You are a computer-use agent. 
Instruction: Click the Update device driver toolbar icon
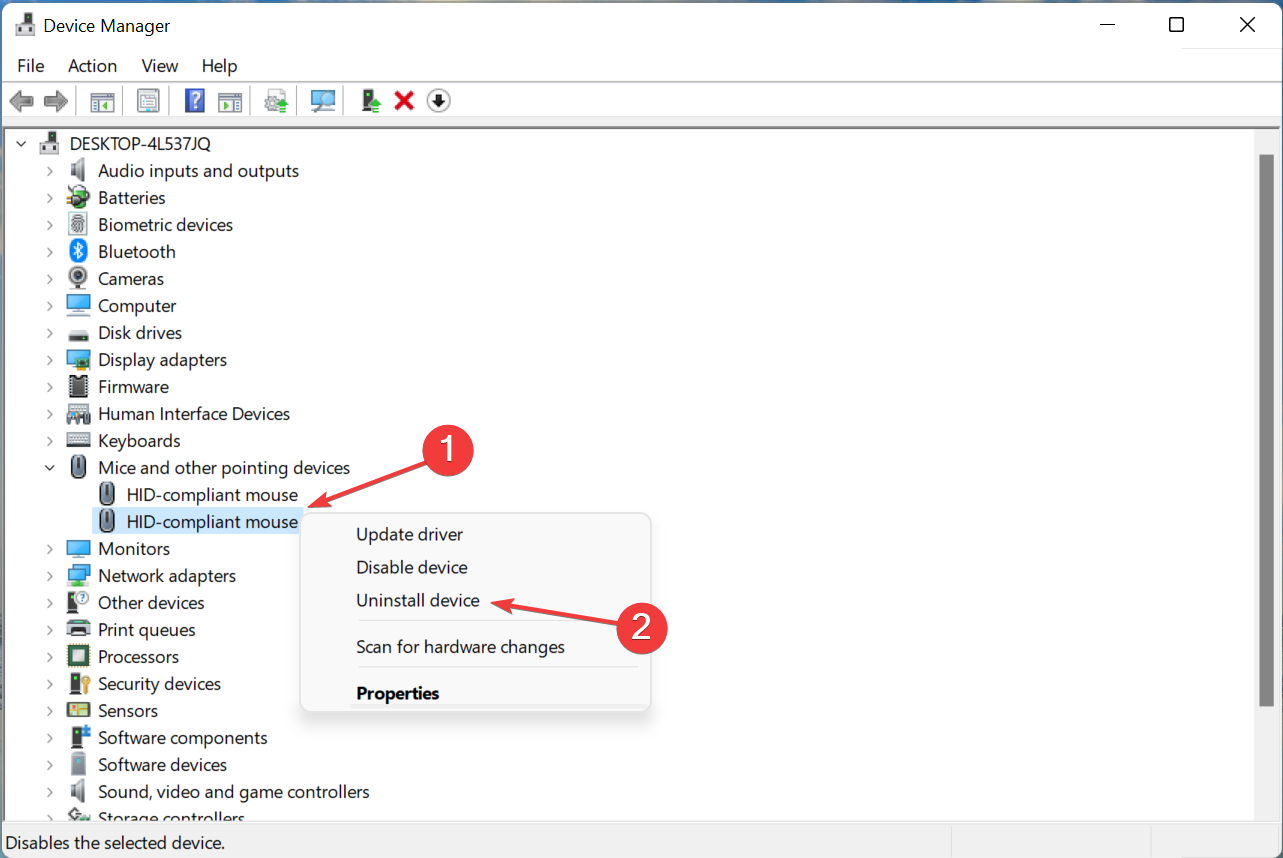coord(371,101)
